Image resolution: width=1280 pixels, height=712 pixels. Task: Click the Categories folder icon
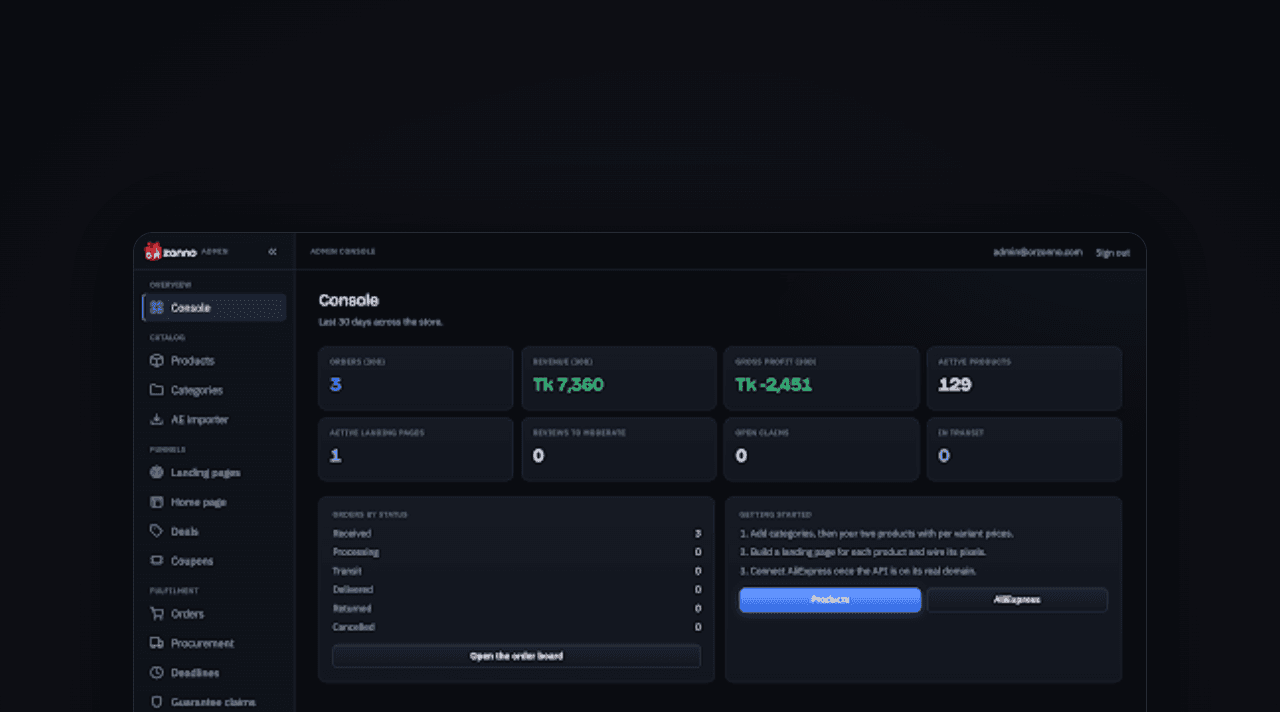click(x=157, y=390)
